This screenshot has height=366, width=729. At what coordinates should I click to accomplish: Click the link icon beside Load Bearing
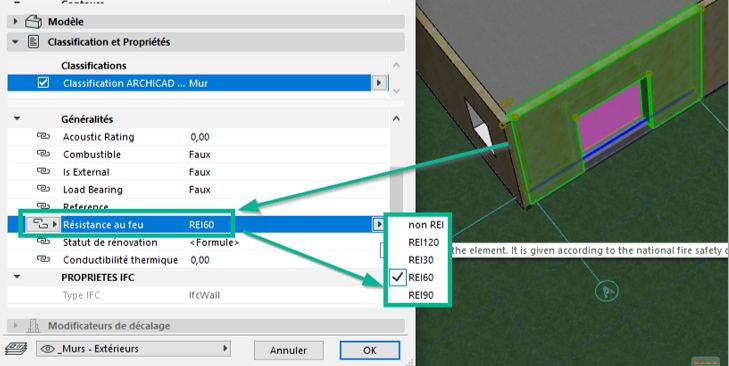pos(43,189)
